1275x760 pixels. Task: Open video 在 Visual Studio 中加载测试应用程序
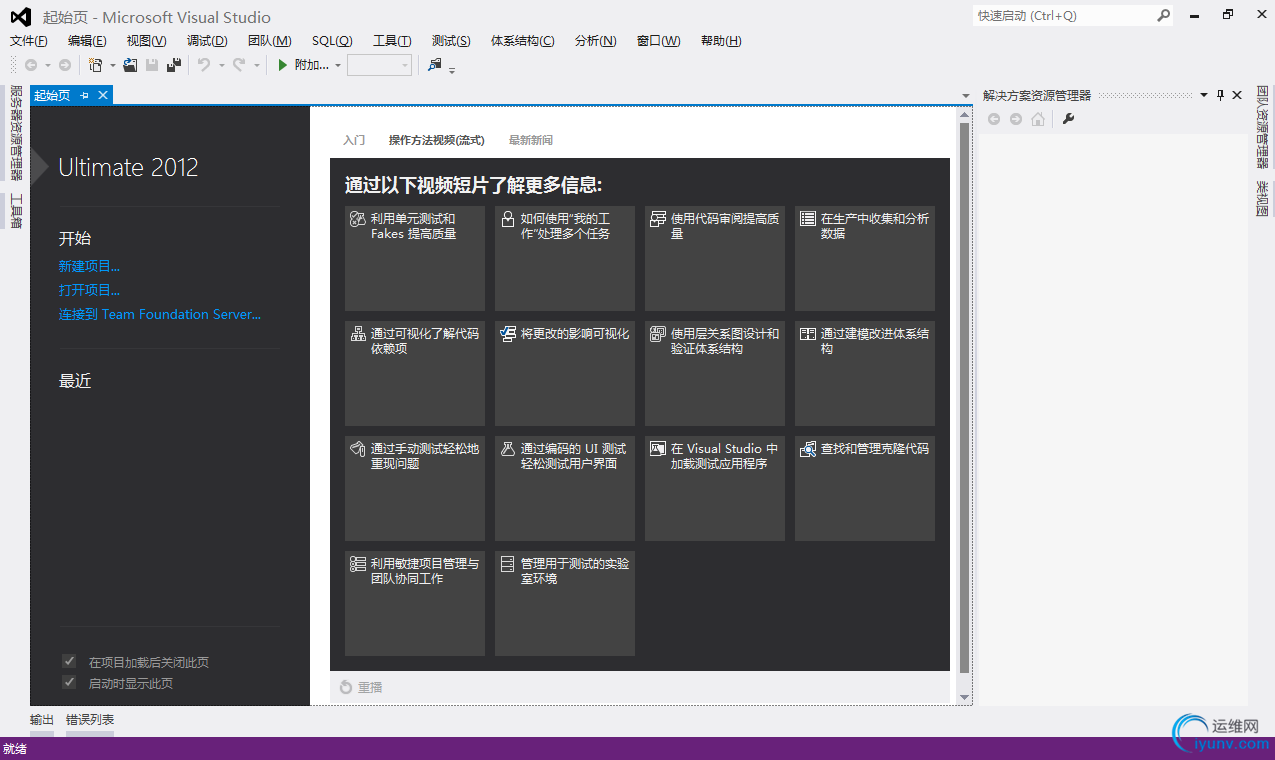pos(715,488)
